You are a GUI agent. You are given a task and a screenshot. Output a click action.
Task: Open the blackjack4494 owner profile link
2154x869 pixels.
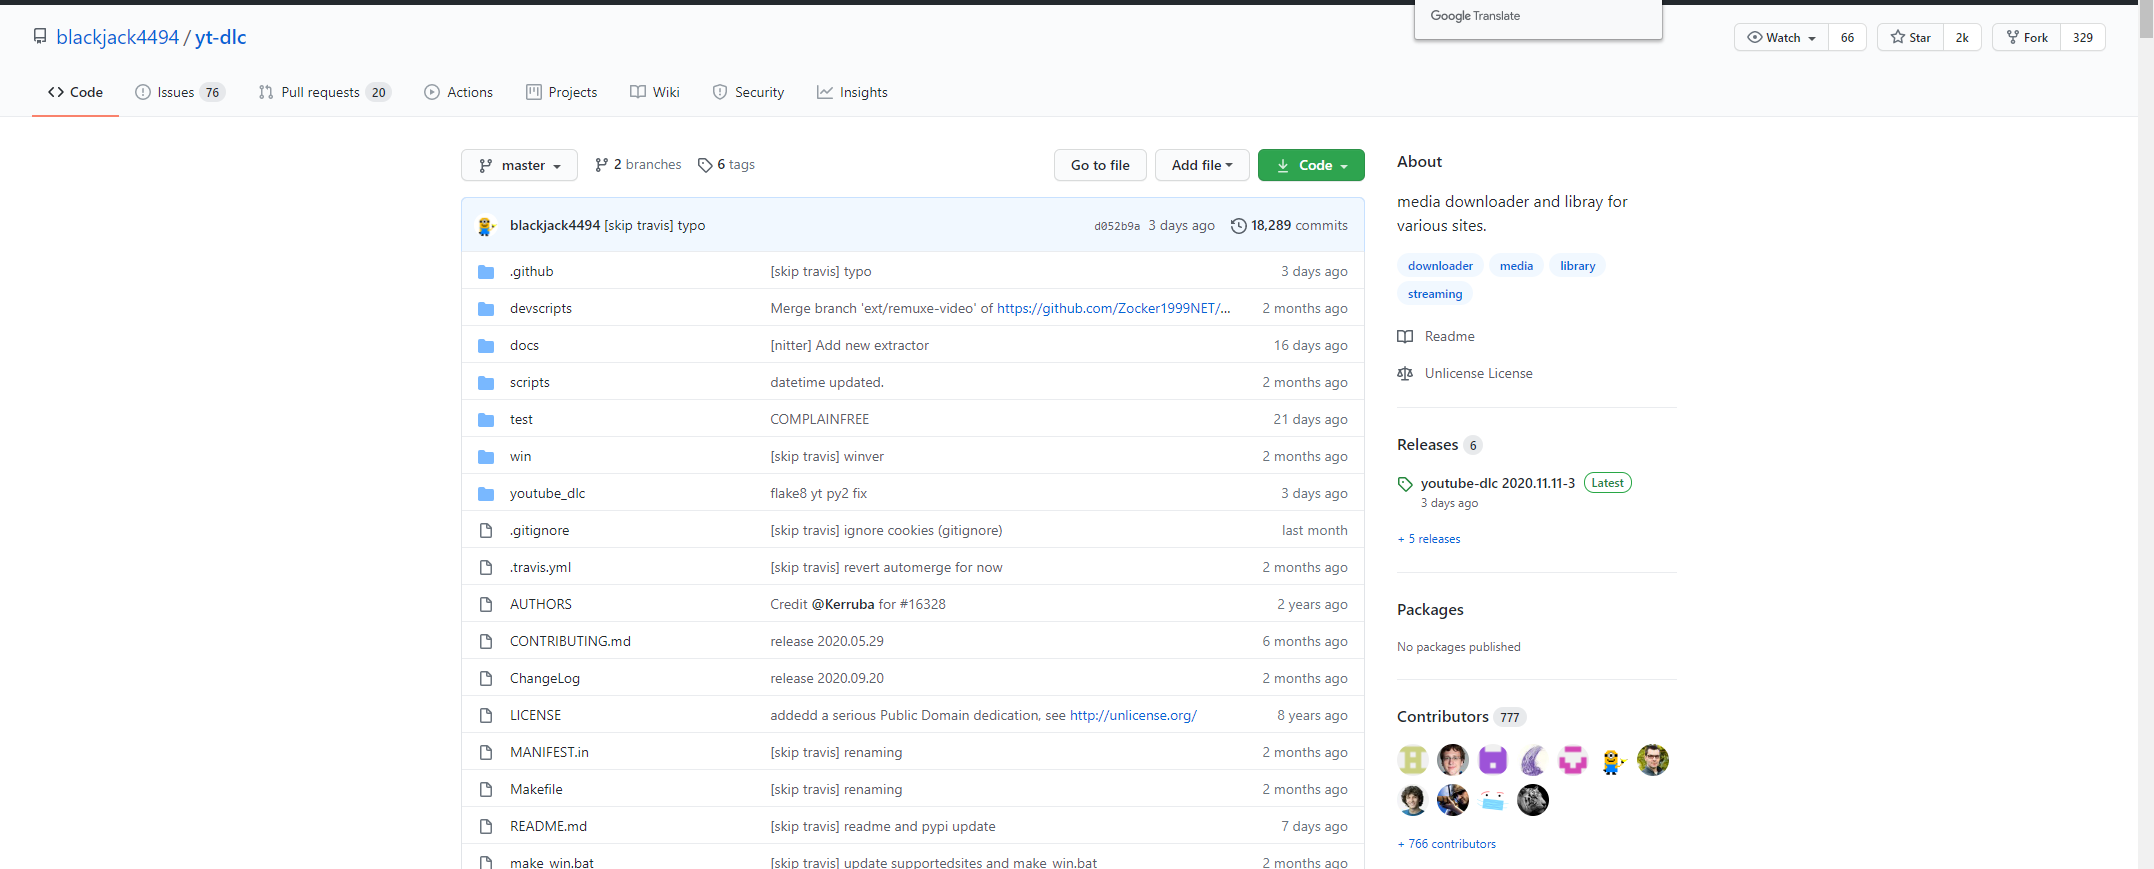coord(118,37)
